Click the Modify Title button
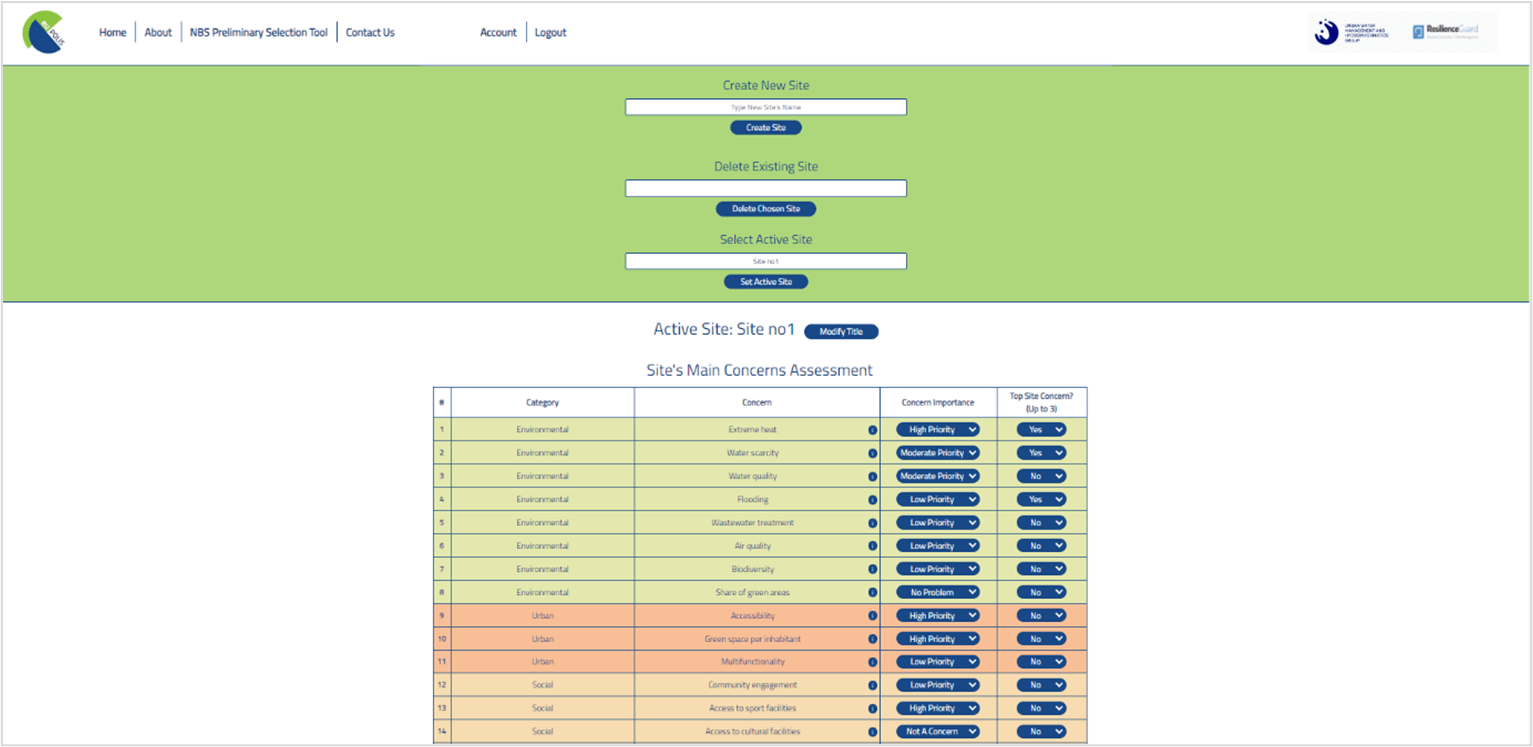Viewport: 1533px width, 747px height. tap(841, 332)
